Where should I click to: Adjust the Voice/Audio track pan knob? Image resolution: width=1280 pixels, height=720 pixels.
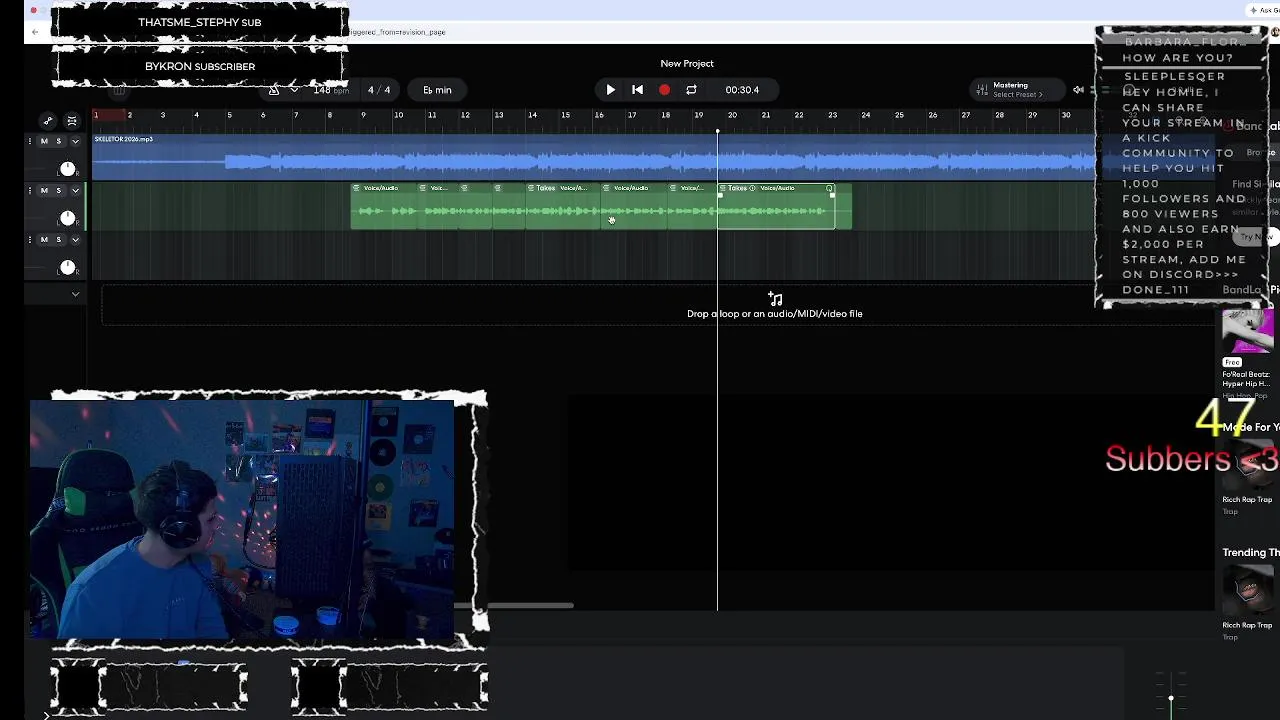pyautogui.click(x=67, y=218)
